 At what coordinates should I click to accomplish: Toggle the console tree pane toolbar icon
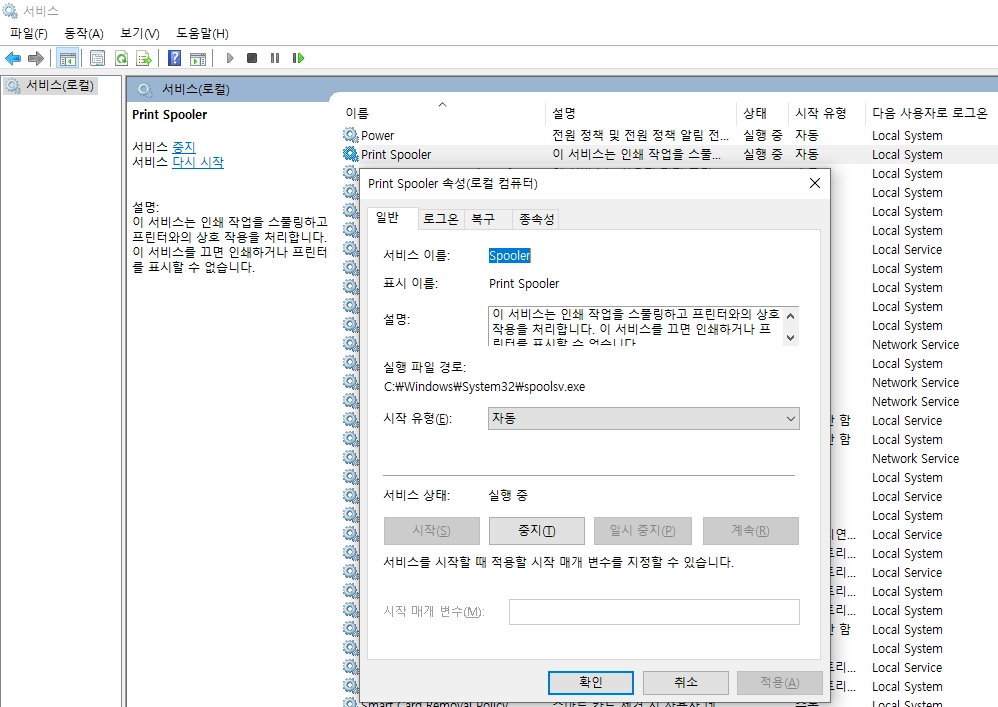tap(67, 59)
